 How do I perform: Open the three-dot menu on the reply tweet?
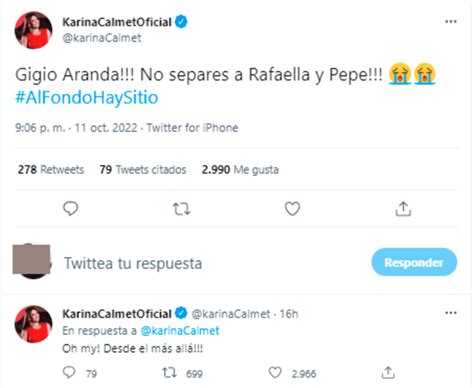[451, 313]
